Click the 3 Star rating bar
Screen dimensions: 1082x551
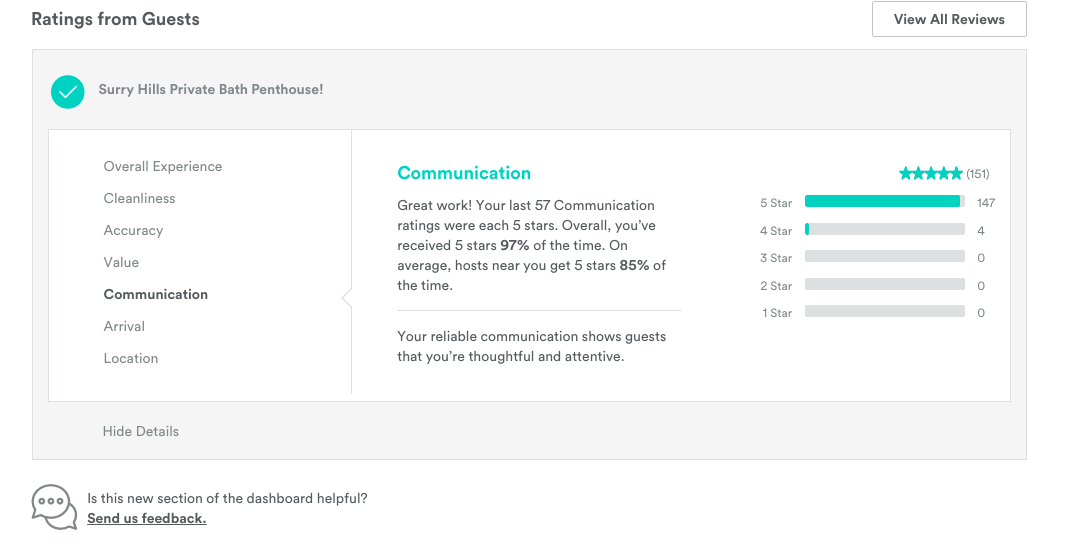pyautogui.click(x=885, y=257)
